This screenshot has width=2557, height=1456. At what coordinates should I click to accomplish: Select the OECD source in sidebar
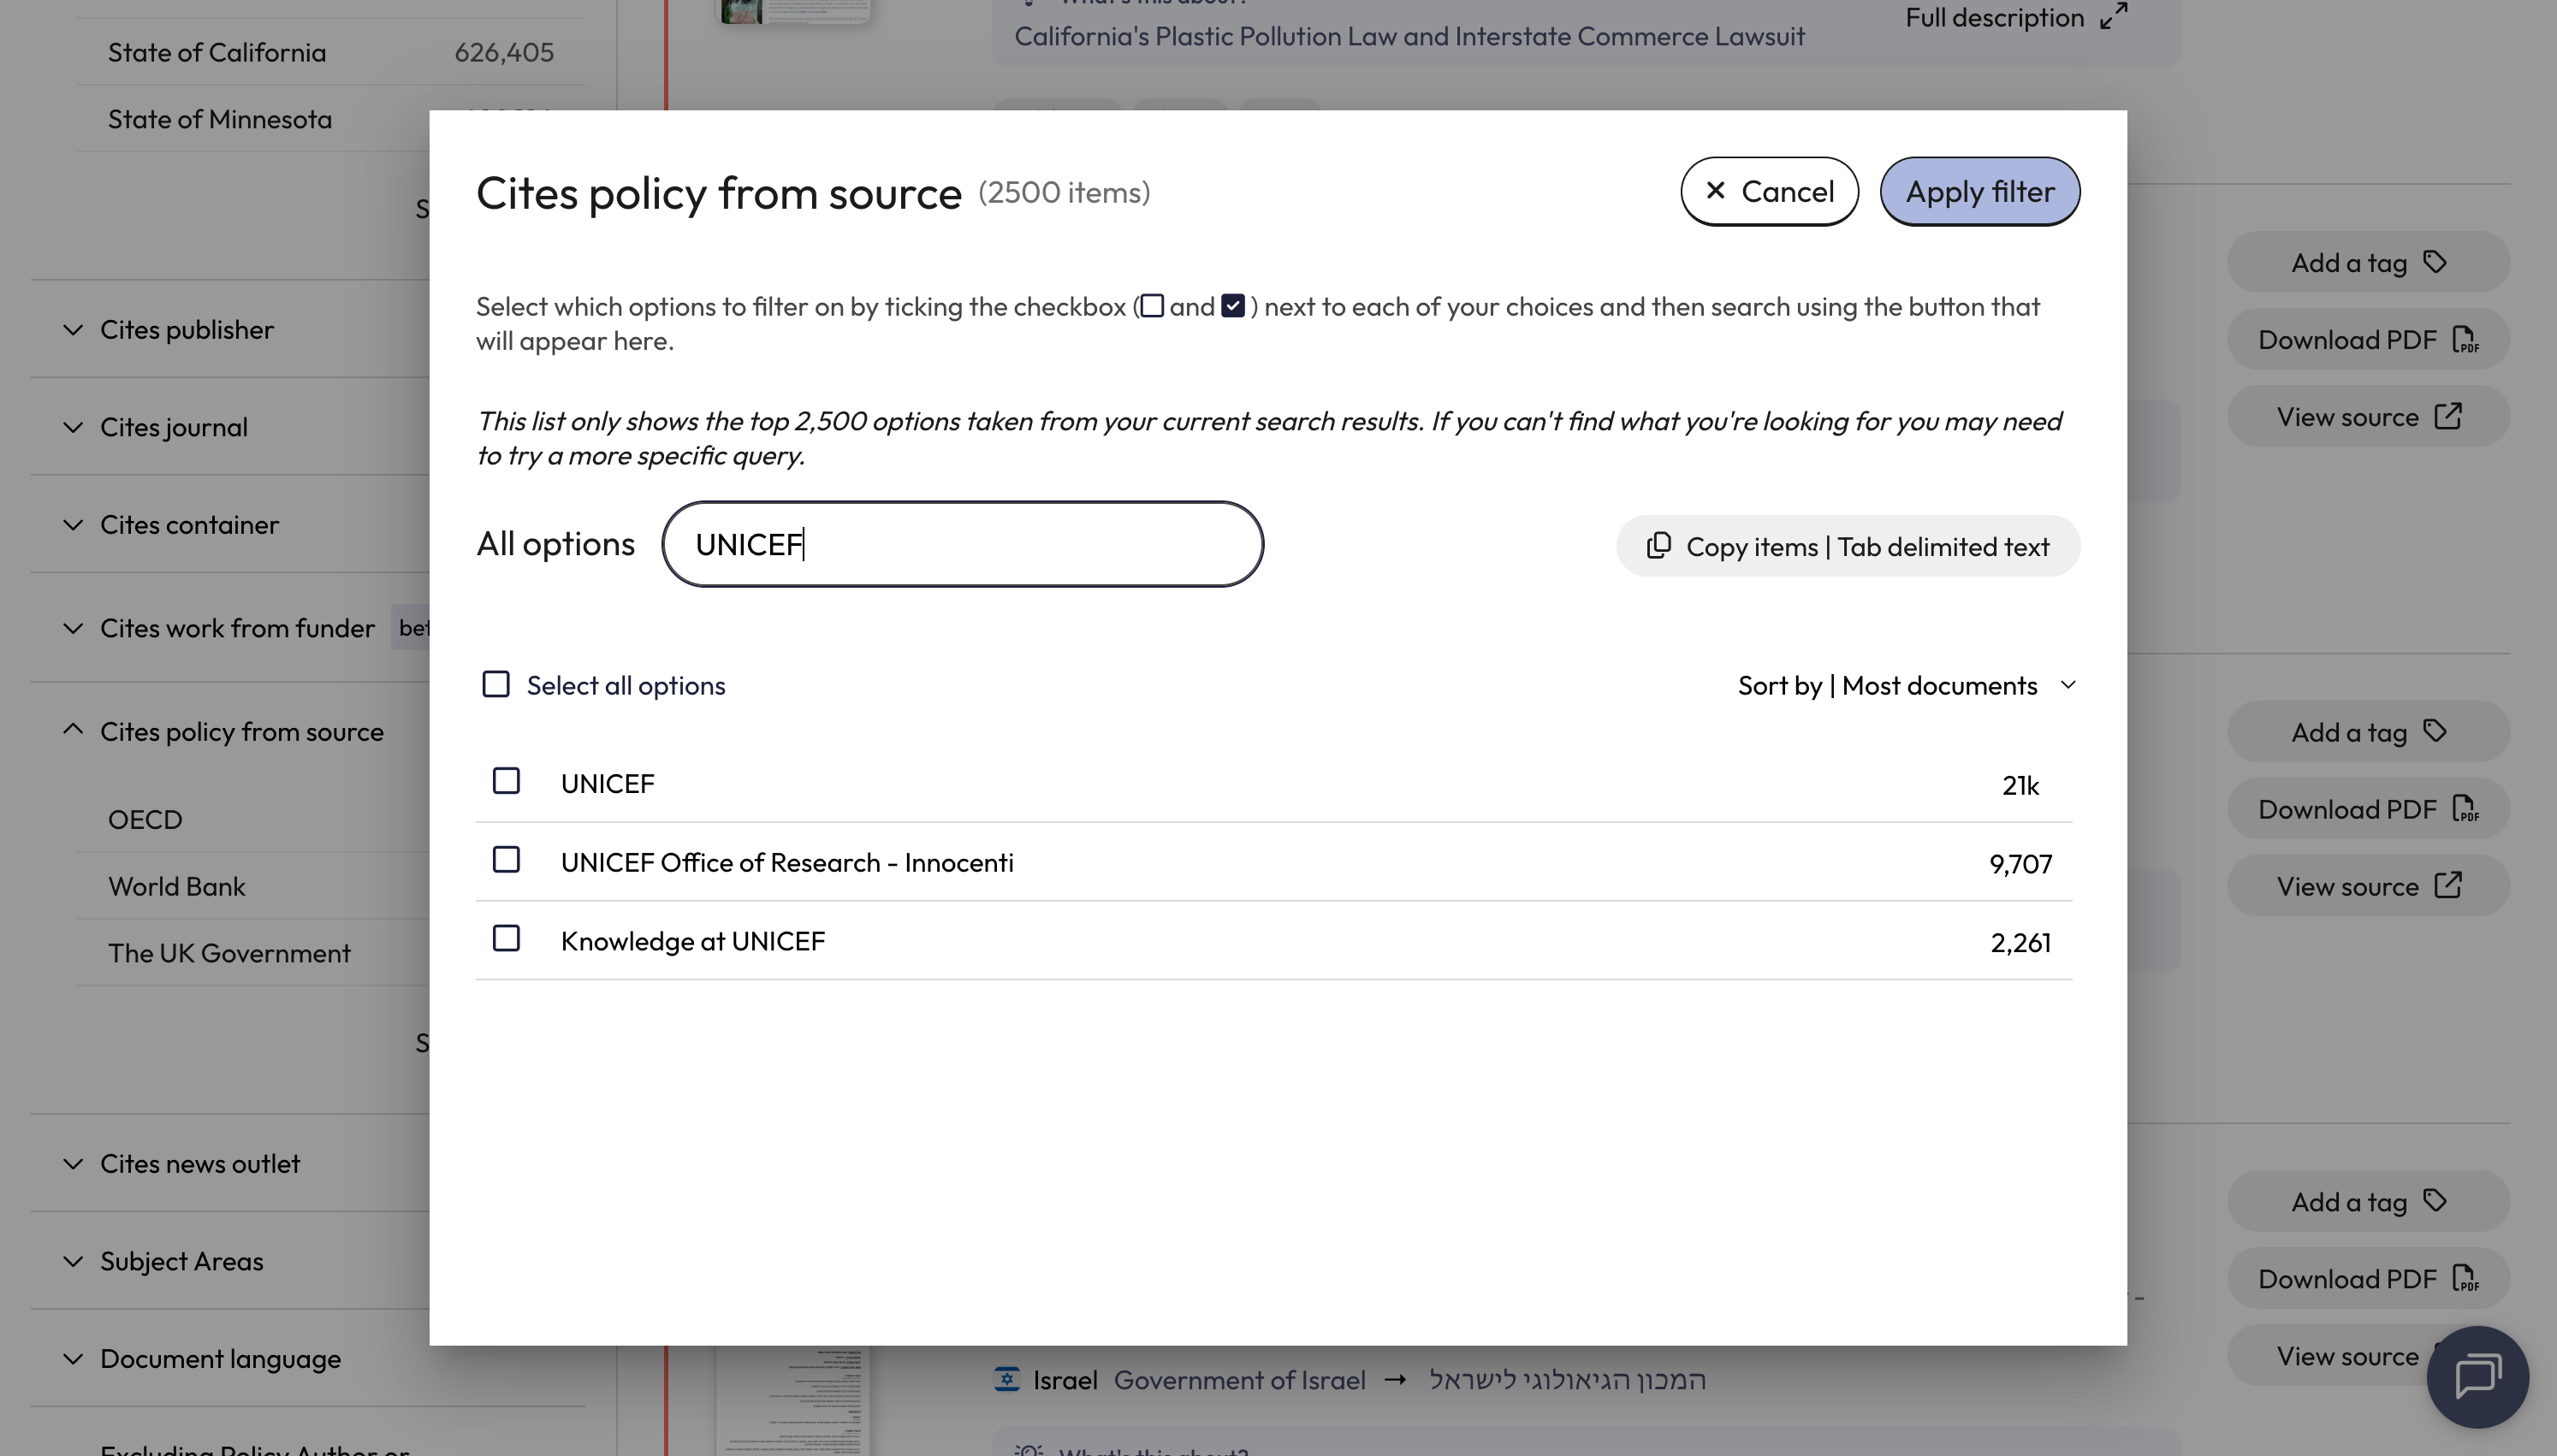point(145,819)
